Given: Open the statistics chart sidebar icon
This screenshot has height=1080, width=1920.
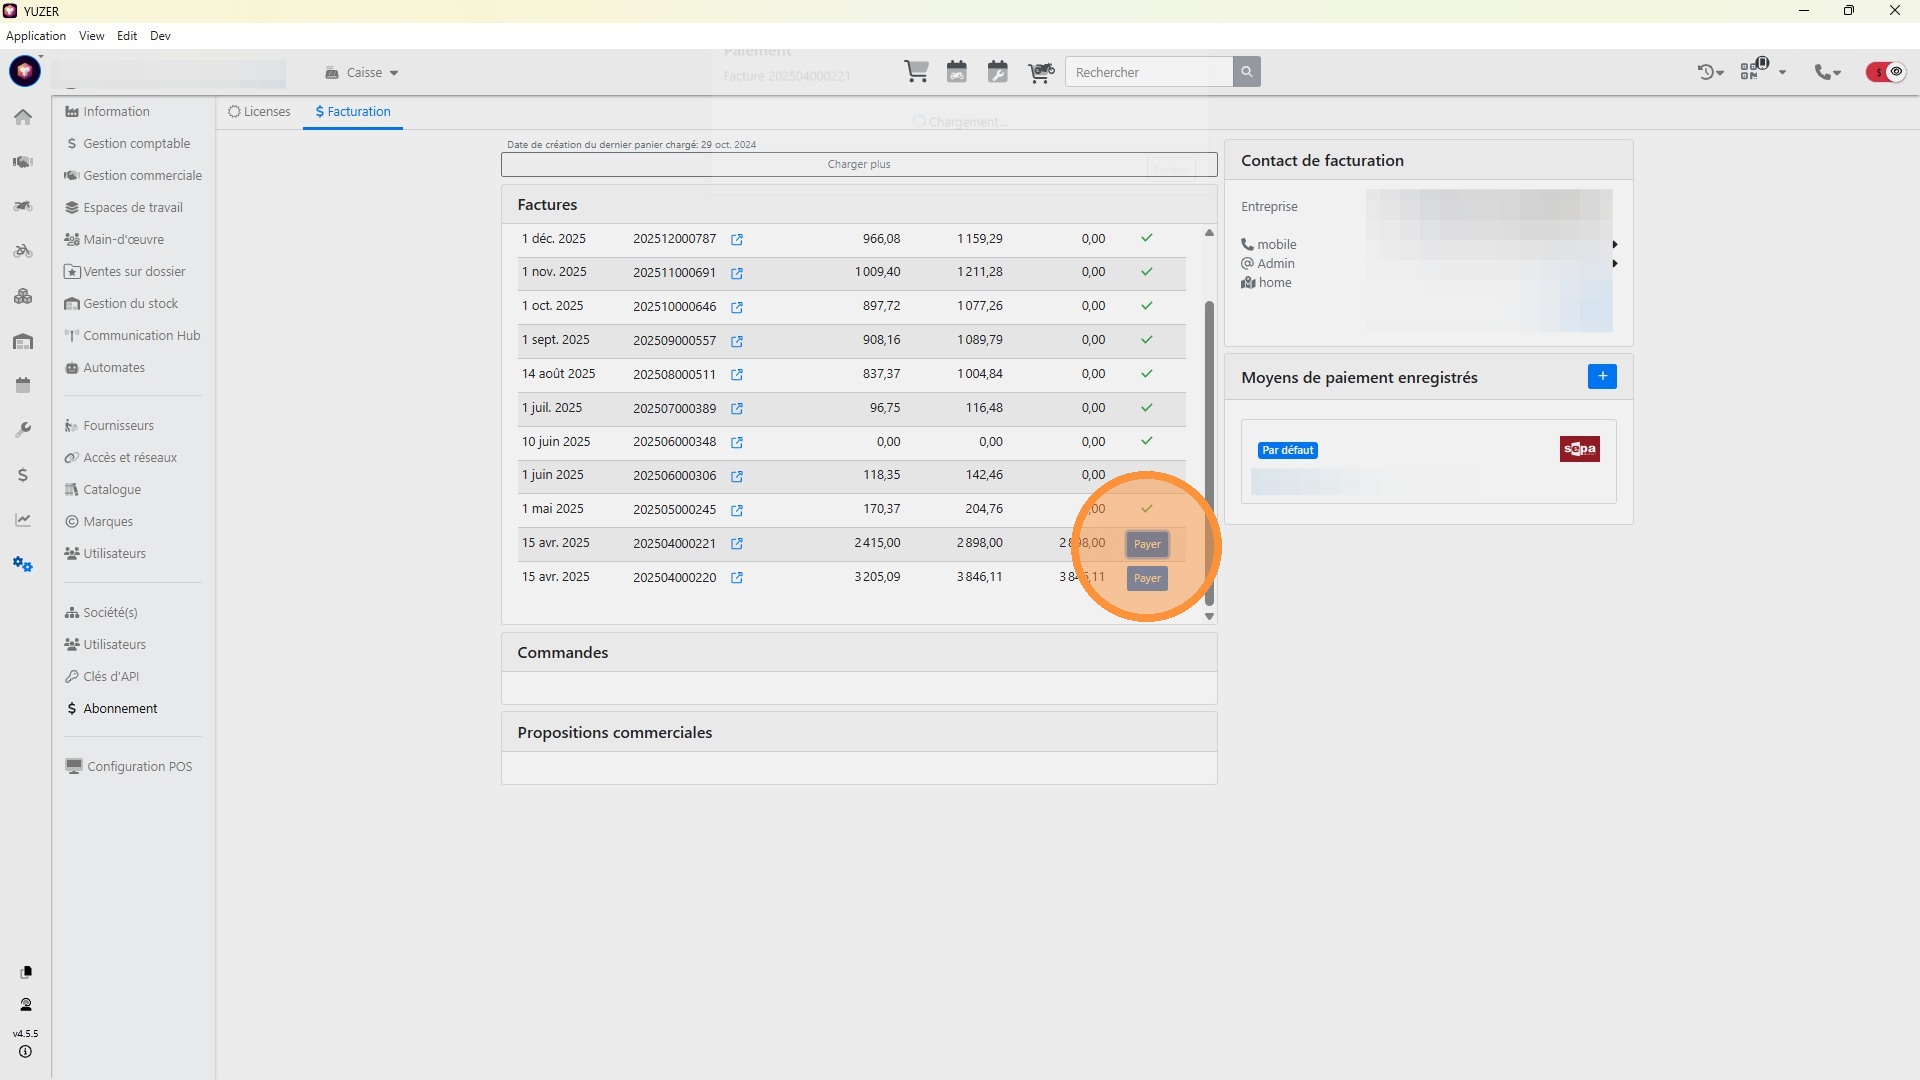Looking at the screenshot, I should [x=23, y=520].
